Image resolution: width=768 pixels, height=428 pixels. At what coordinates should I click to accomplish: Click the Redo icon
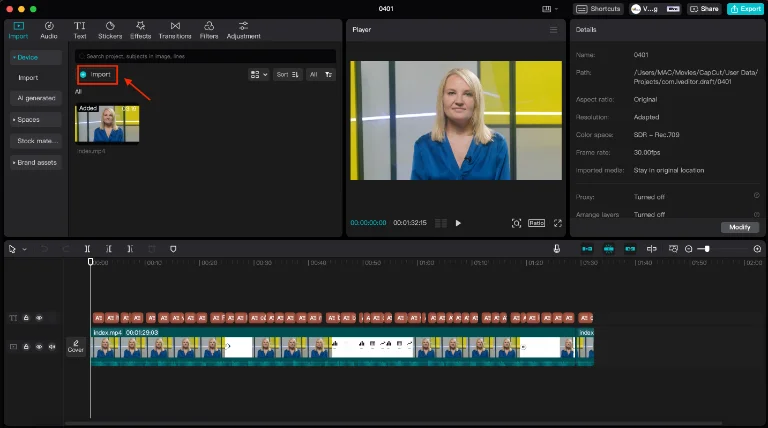(x=66, y=249)
